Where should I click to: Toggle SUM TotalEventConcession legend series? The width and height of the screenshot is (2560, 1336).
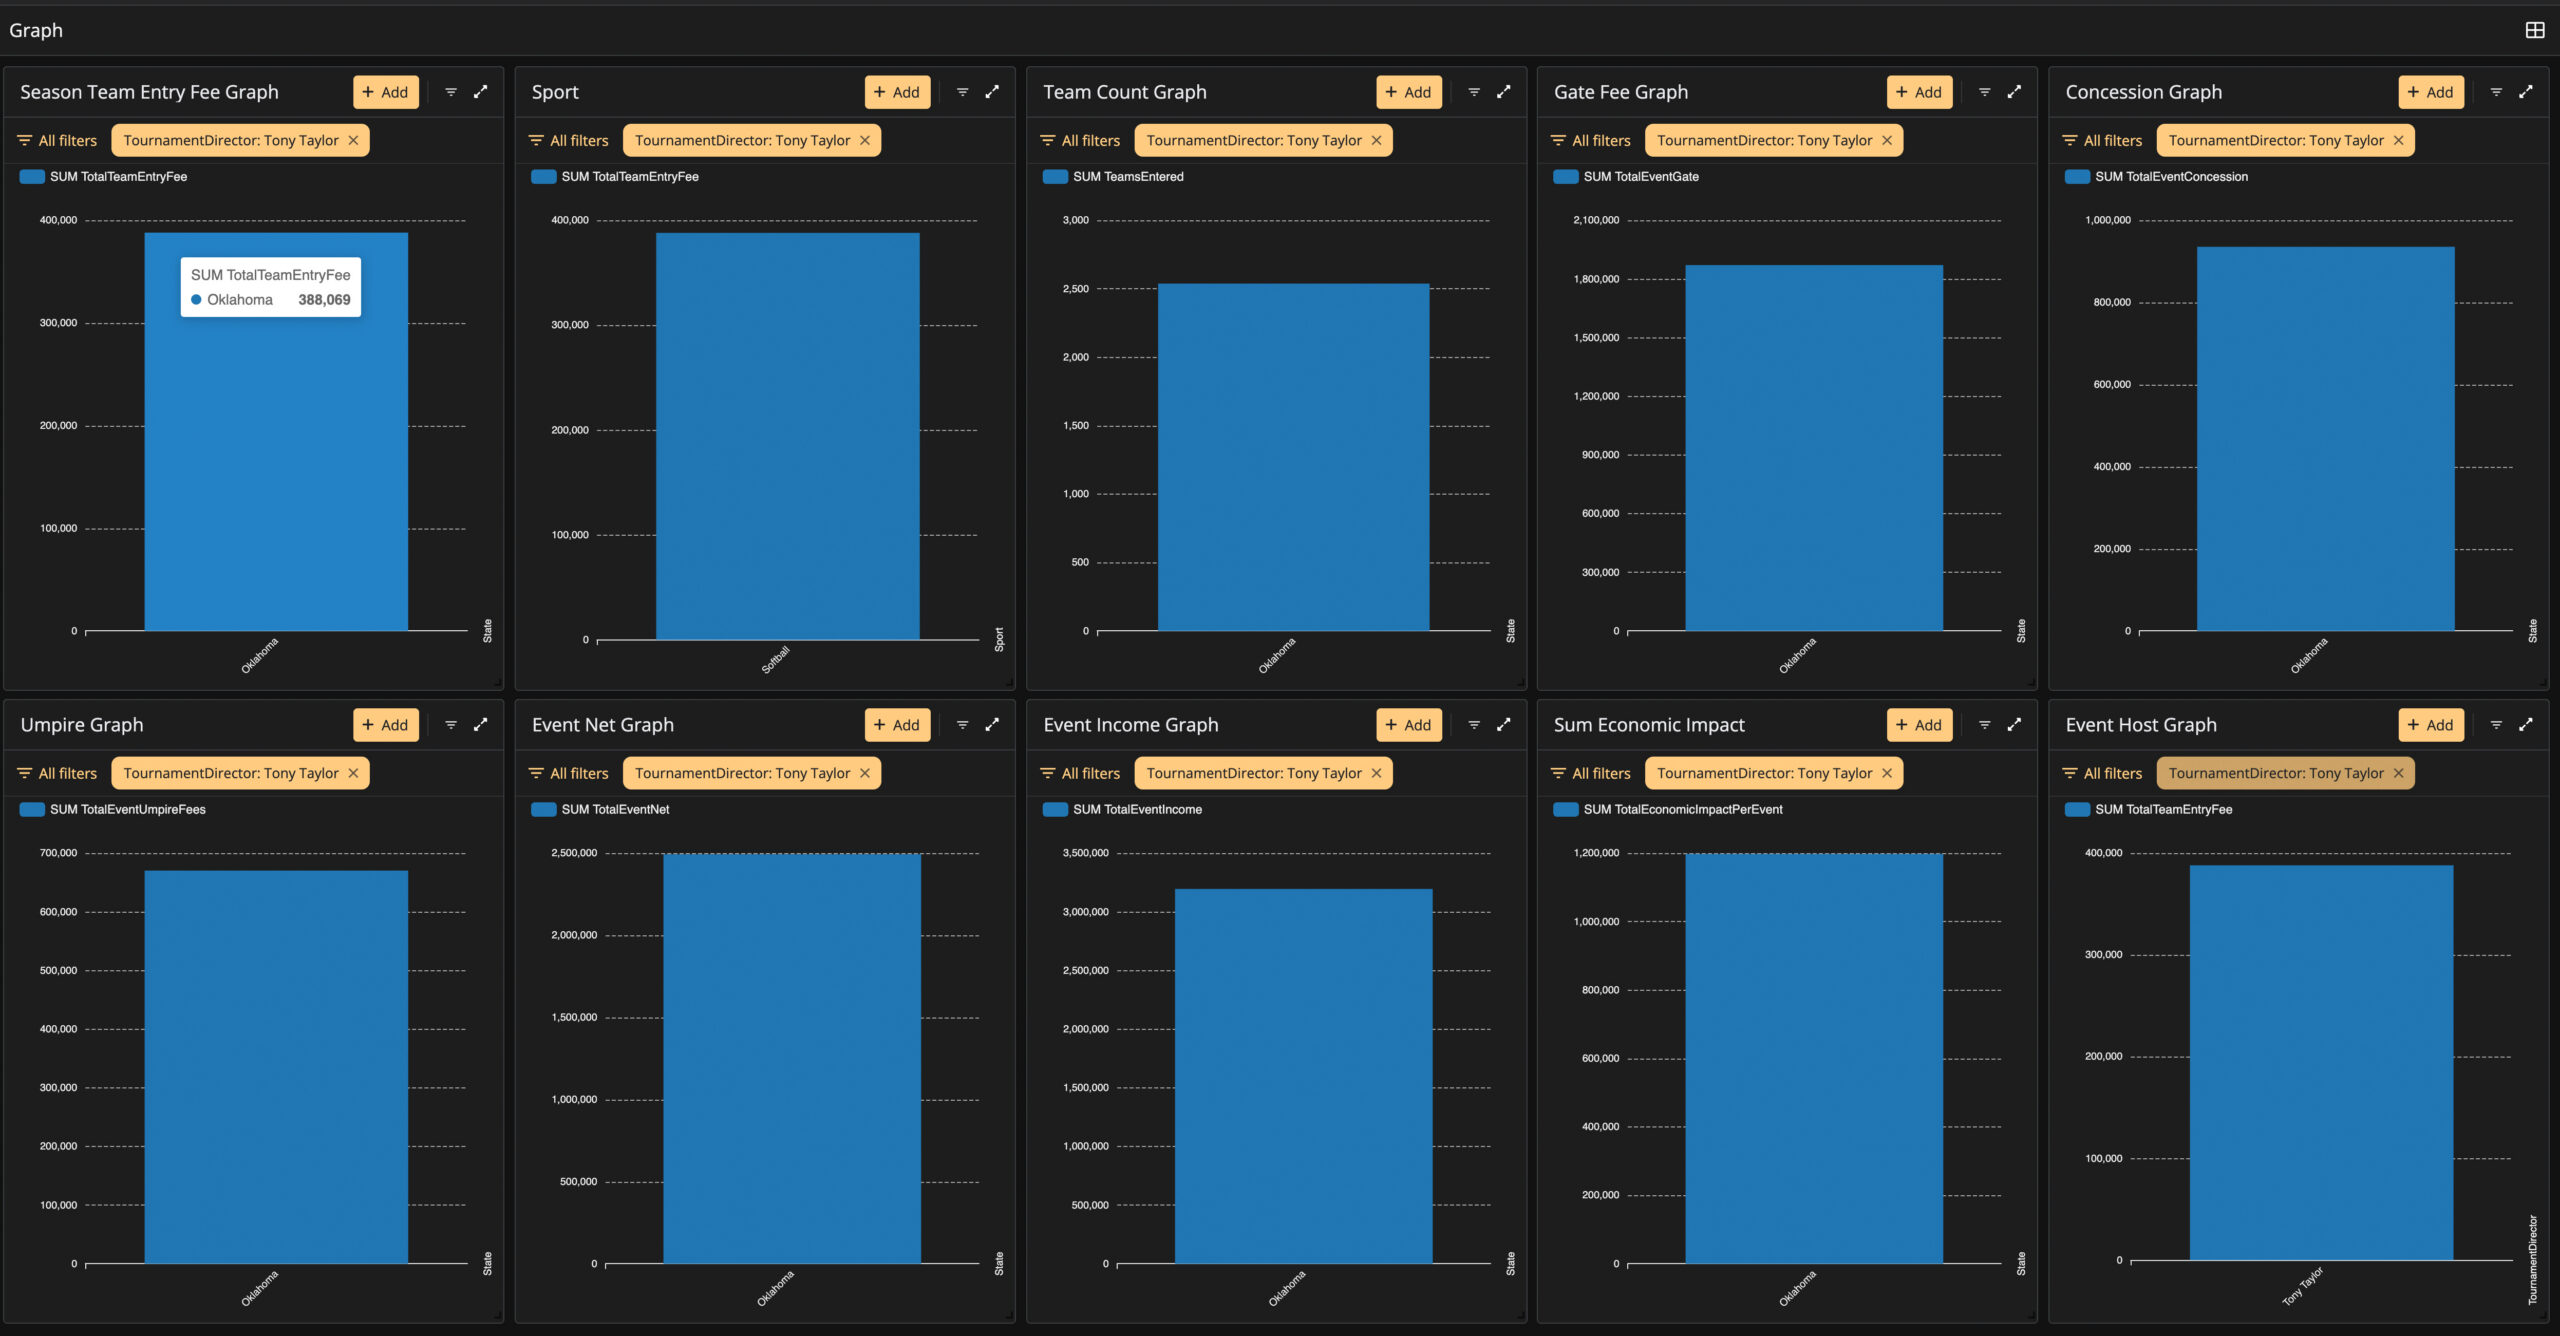[x=2156, y=177]
